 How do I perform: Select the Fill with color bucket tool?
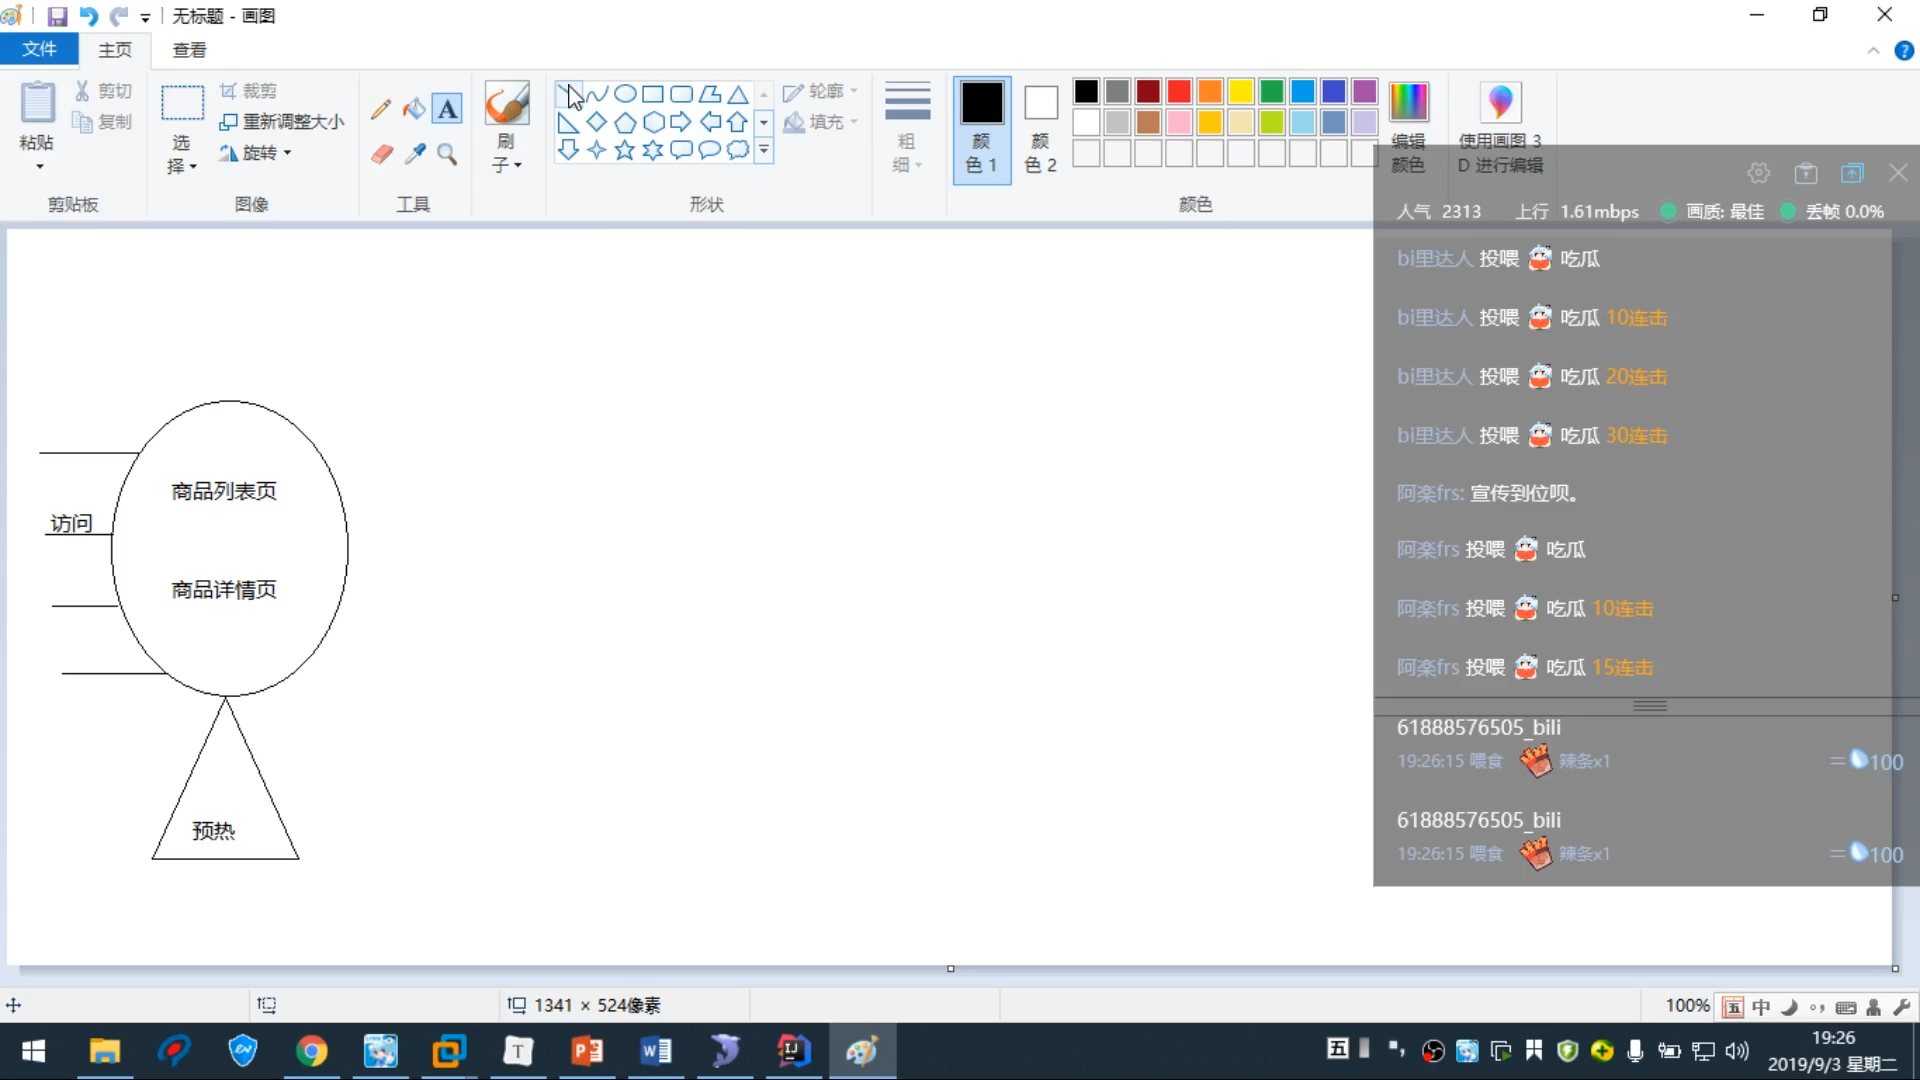pos(414,109)
